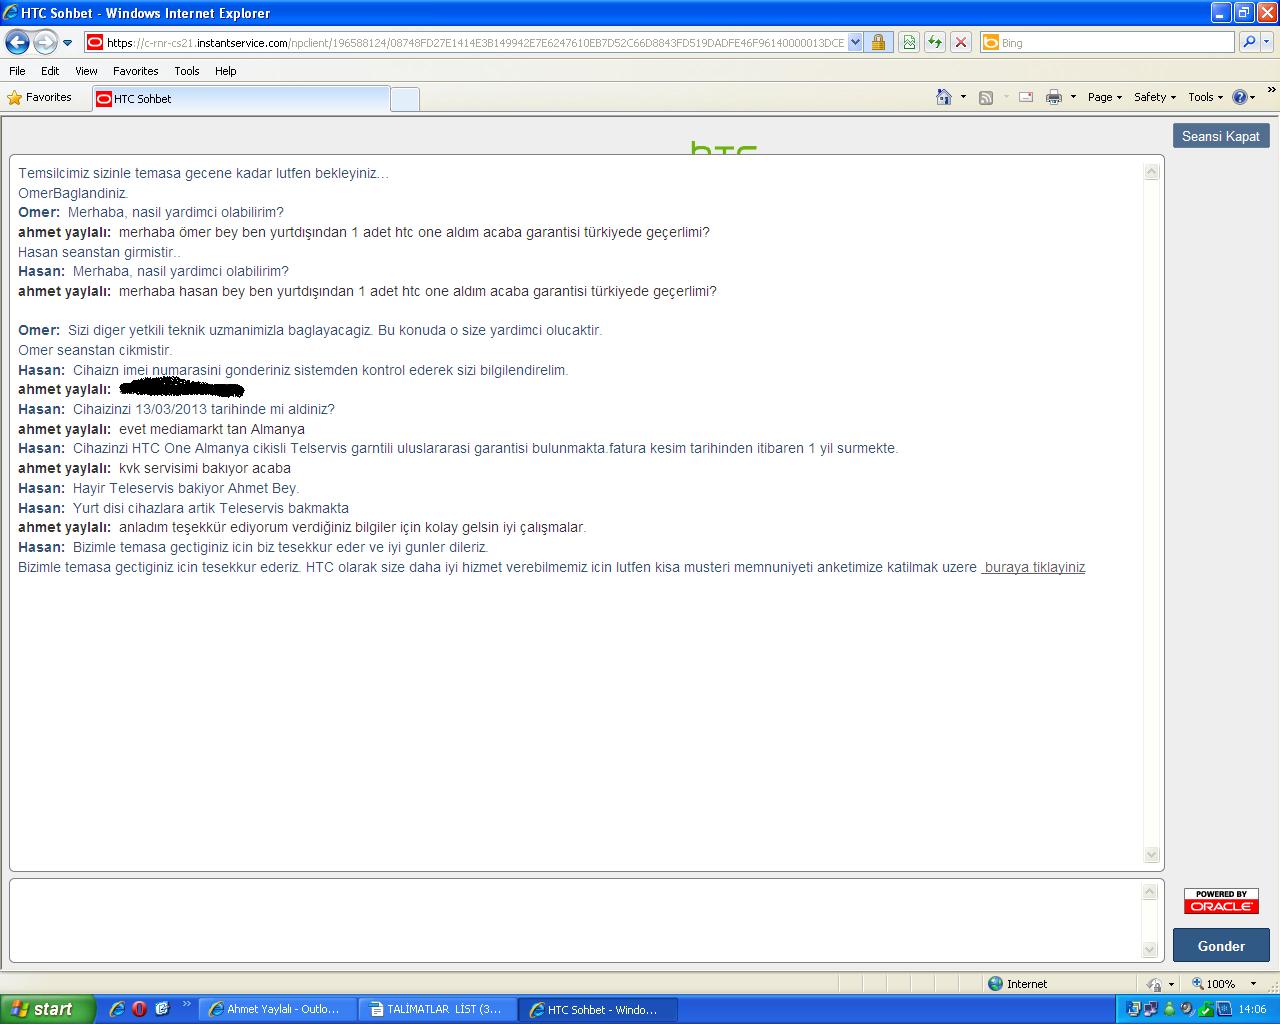The height and width of the screenshot is (1024, 1280).
Task: Refresh the page with green arrows icon
Action: [x=935, y=42]
